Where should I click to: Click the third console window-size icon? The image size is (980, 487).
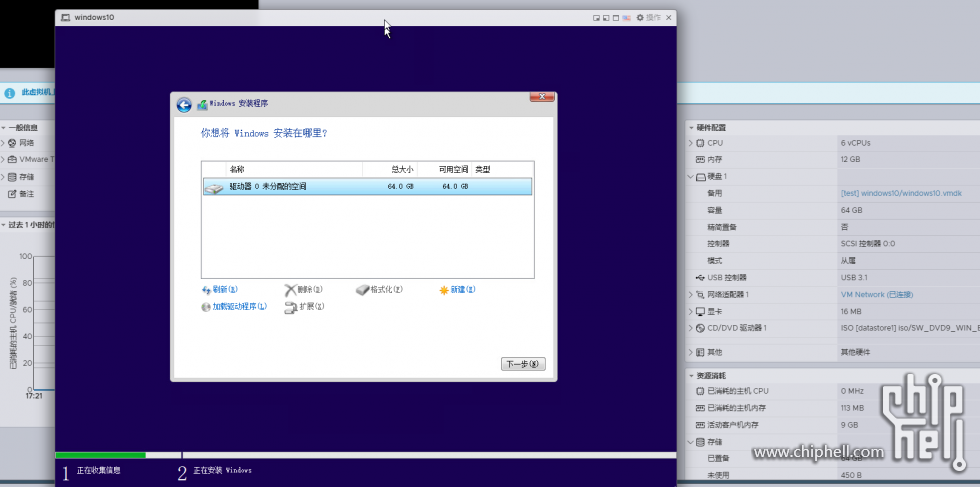click(x=616, y=18)
